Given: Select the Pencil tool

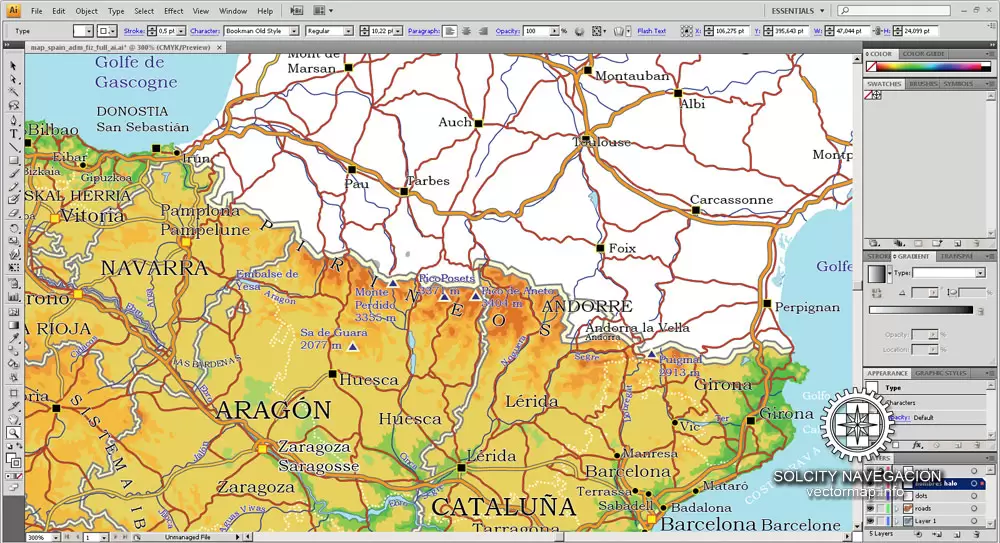Looking at the screenshot, I should [x=13, y=187].
